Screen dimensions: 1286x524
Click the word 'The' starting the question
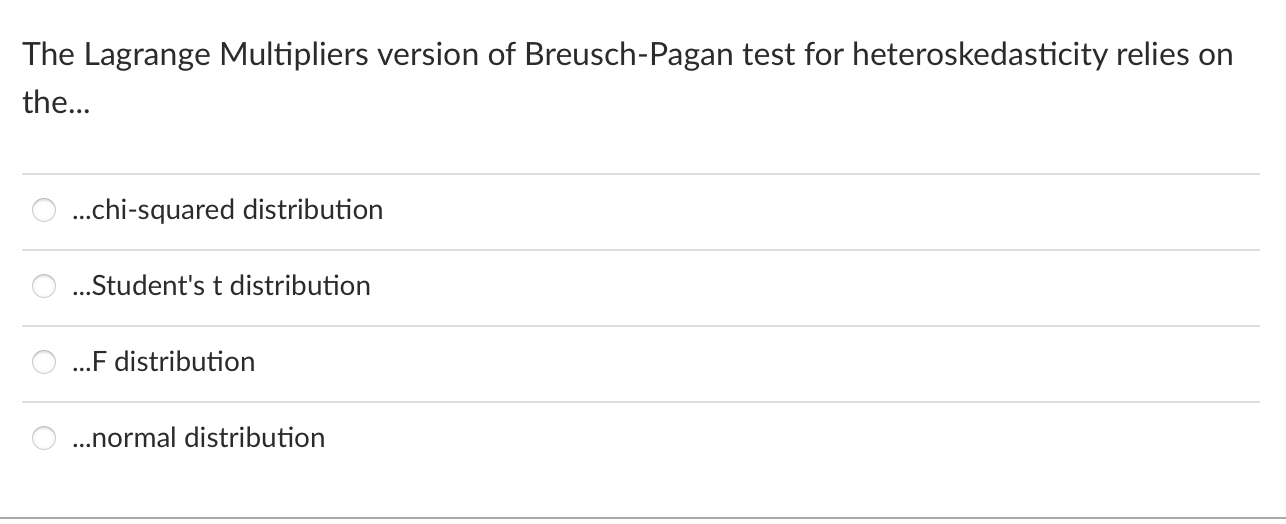[x=48, y=55]
